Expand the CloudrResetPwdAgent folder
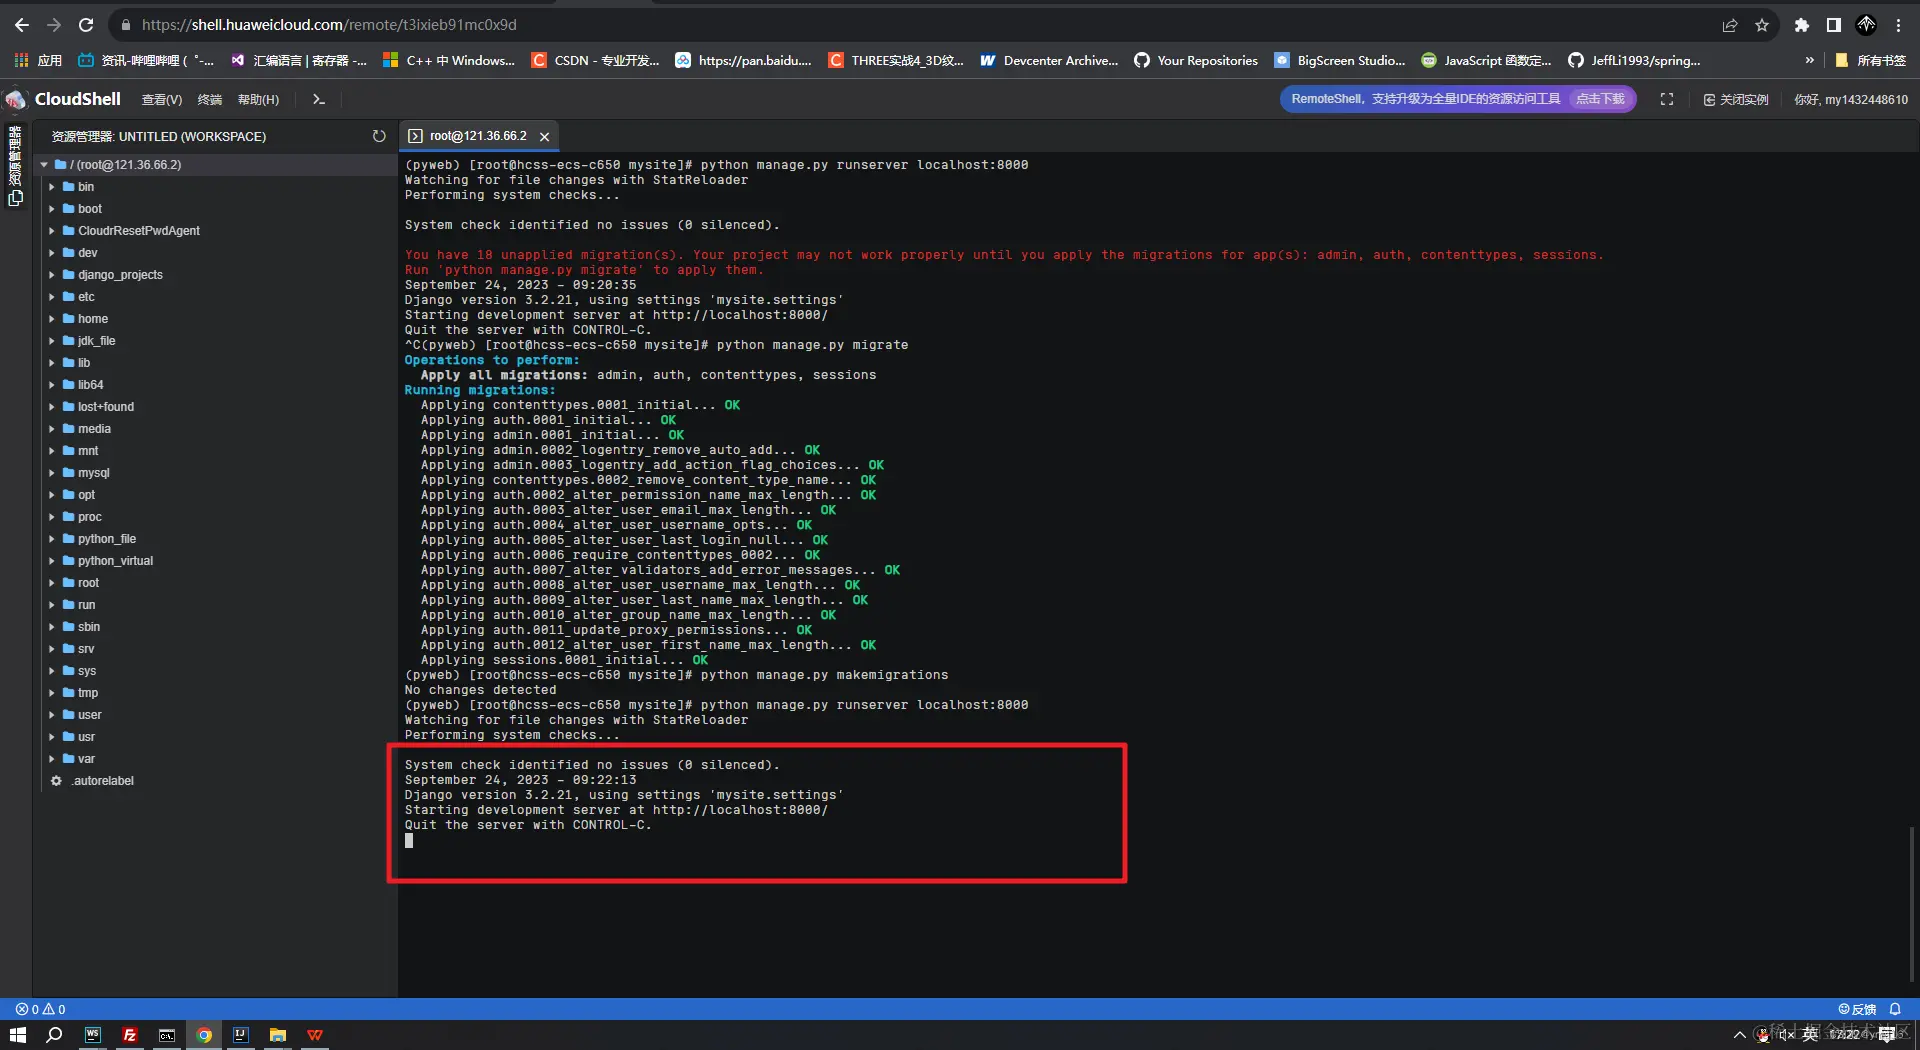1920x1050 pixels. click(x=52, y=231)
